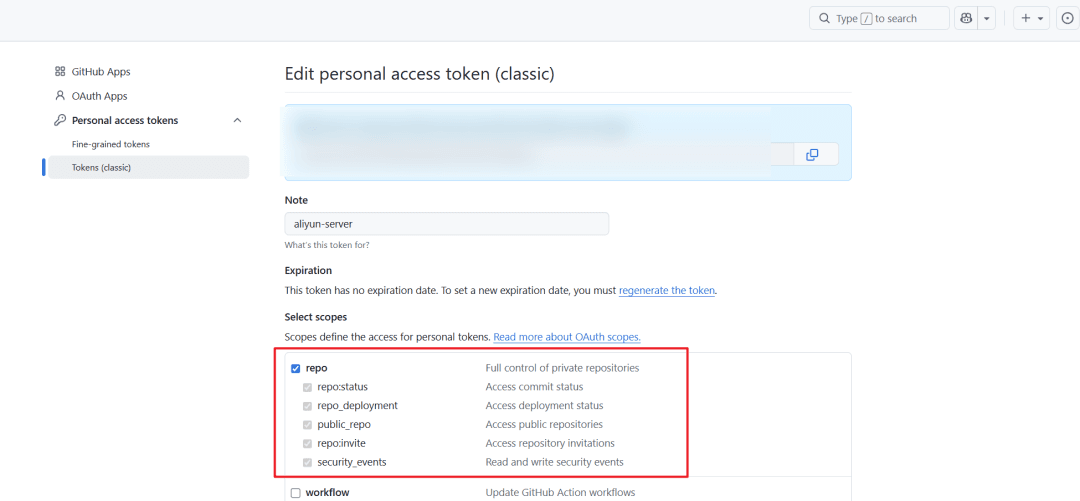Open the Copilot dropdown arrow menu
The width and height of the screenshot is (1080, 501).
tap(987, 18)
